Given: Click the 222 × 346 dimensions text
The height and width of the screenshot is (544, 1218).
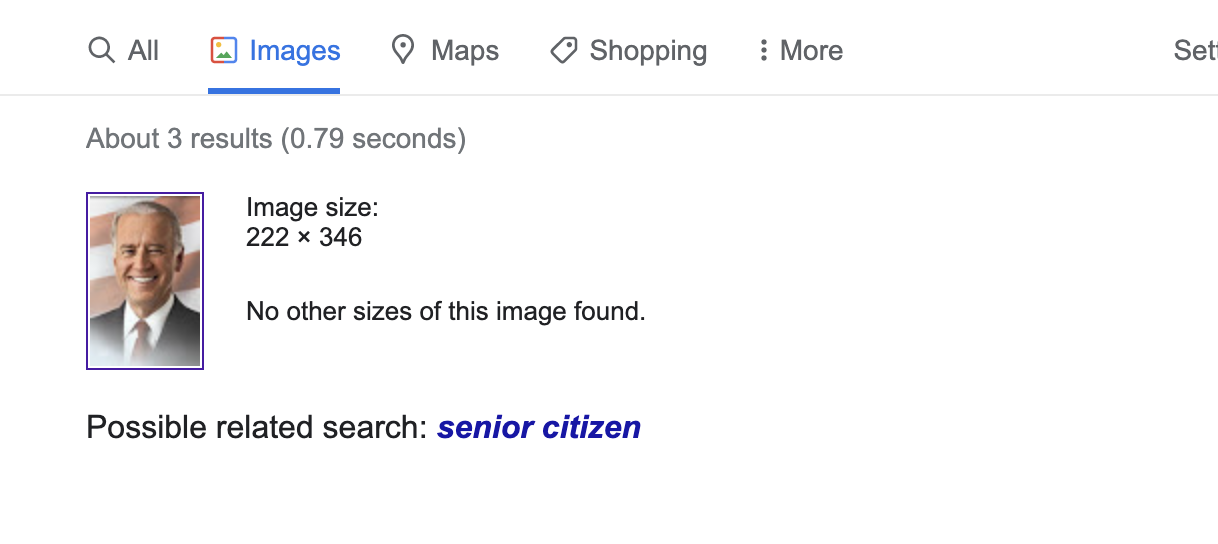Looking at the screenshot, I should (x=304, y=237).
